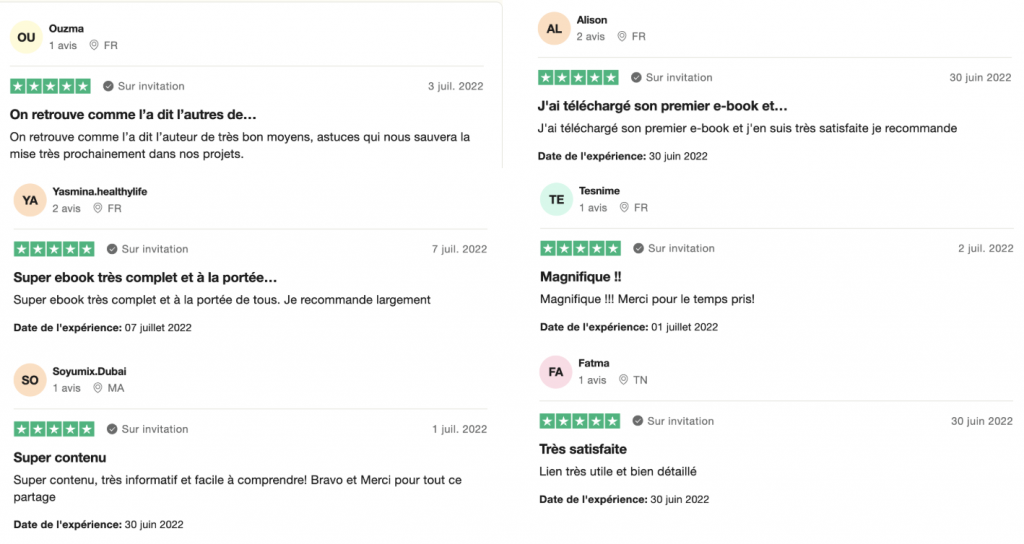Click Alison's AL avatar icon

554,28
